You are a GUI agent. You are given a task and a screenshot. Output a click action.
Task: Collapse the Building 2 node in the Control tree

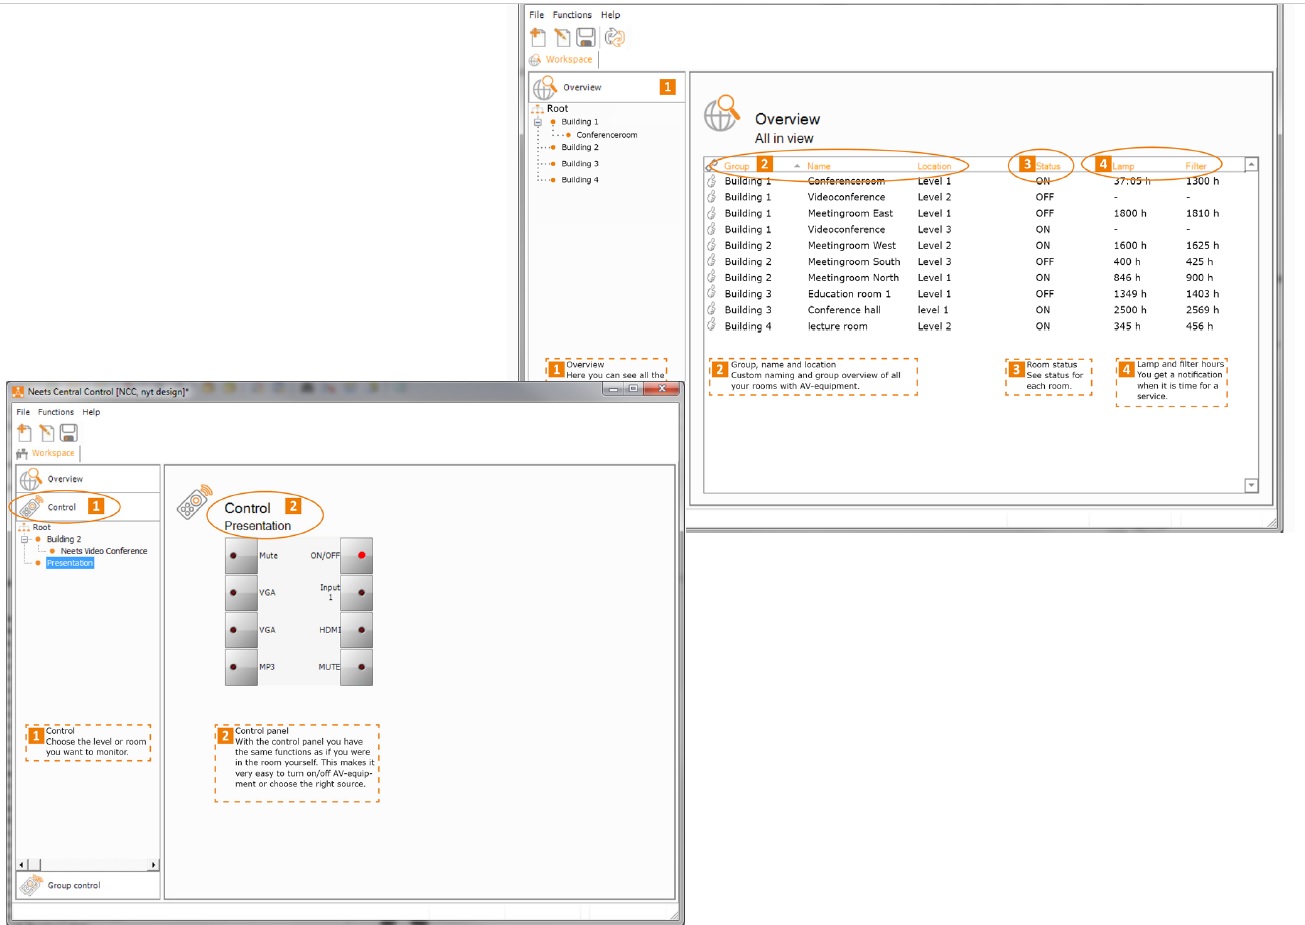tap(25, 539)
